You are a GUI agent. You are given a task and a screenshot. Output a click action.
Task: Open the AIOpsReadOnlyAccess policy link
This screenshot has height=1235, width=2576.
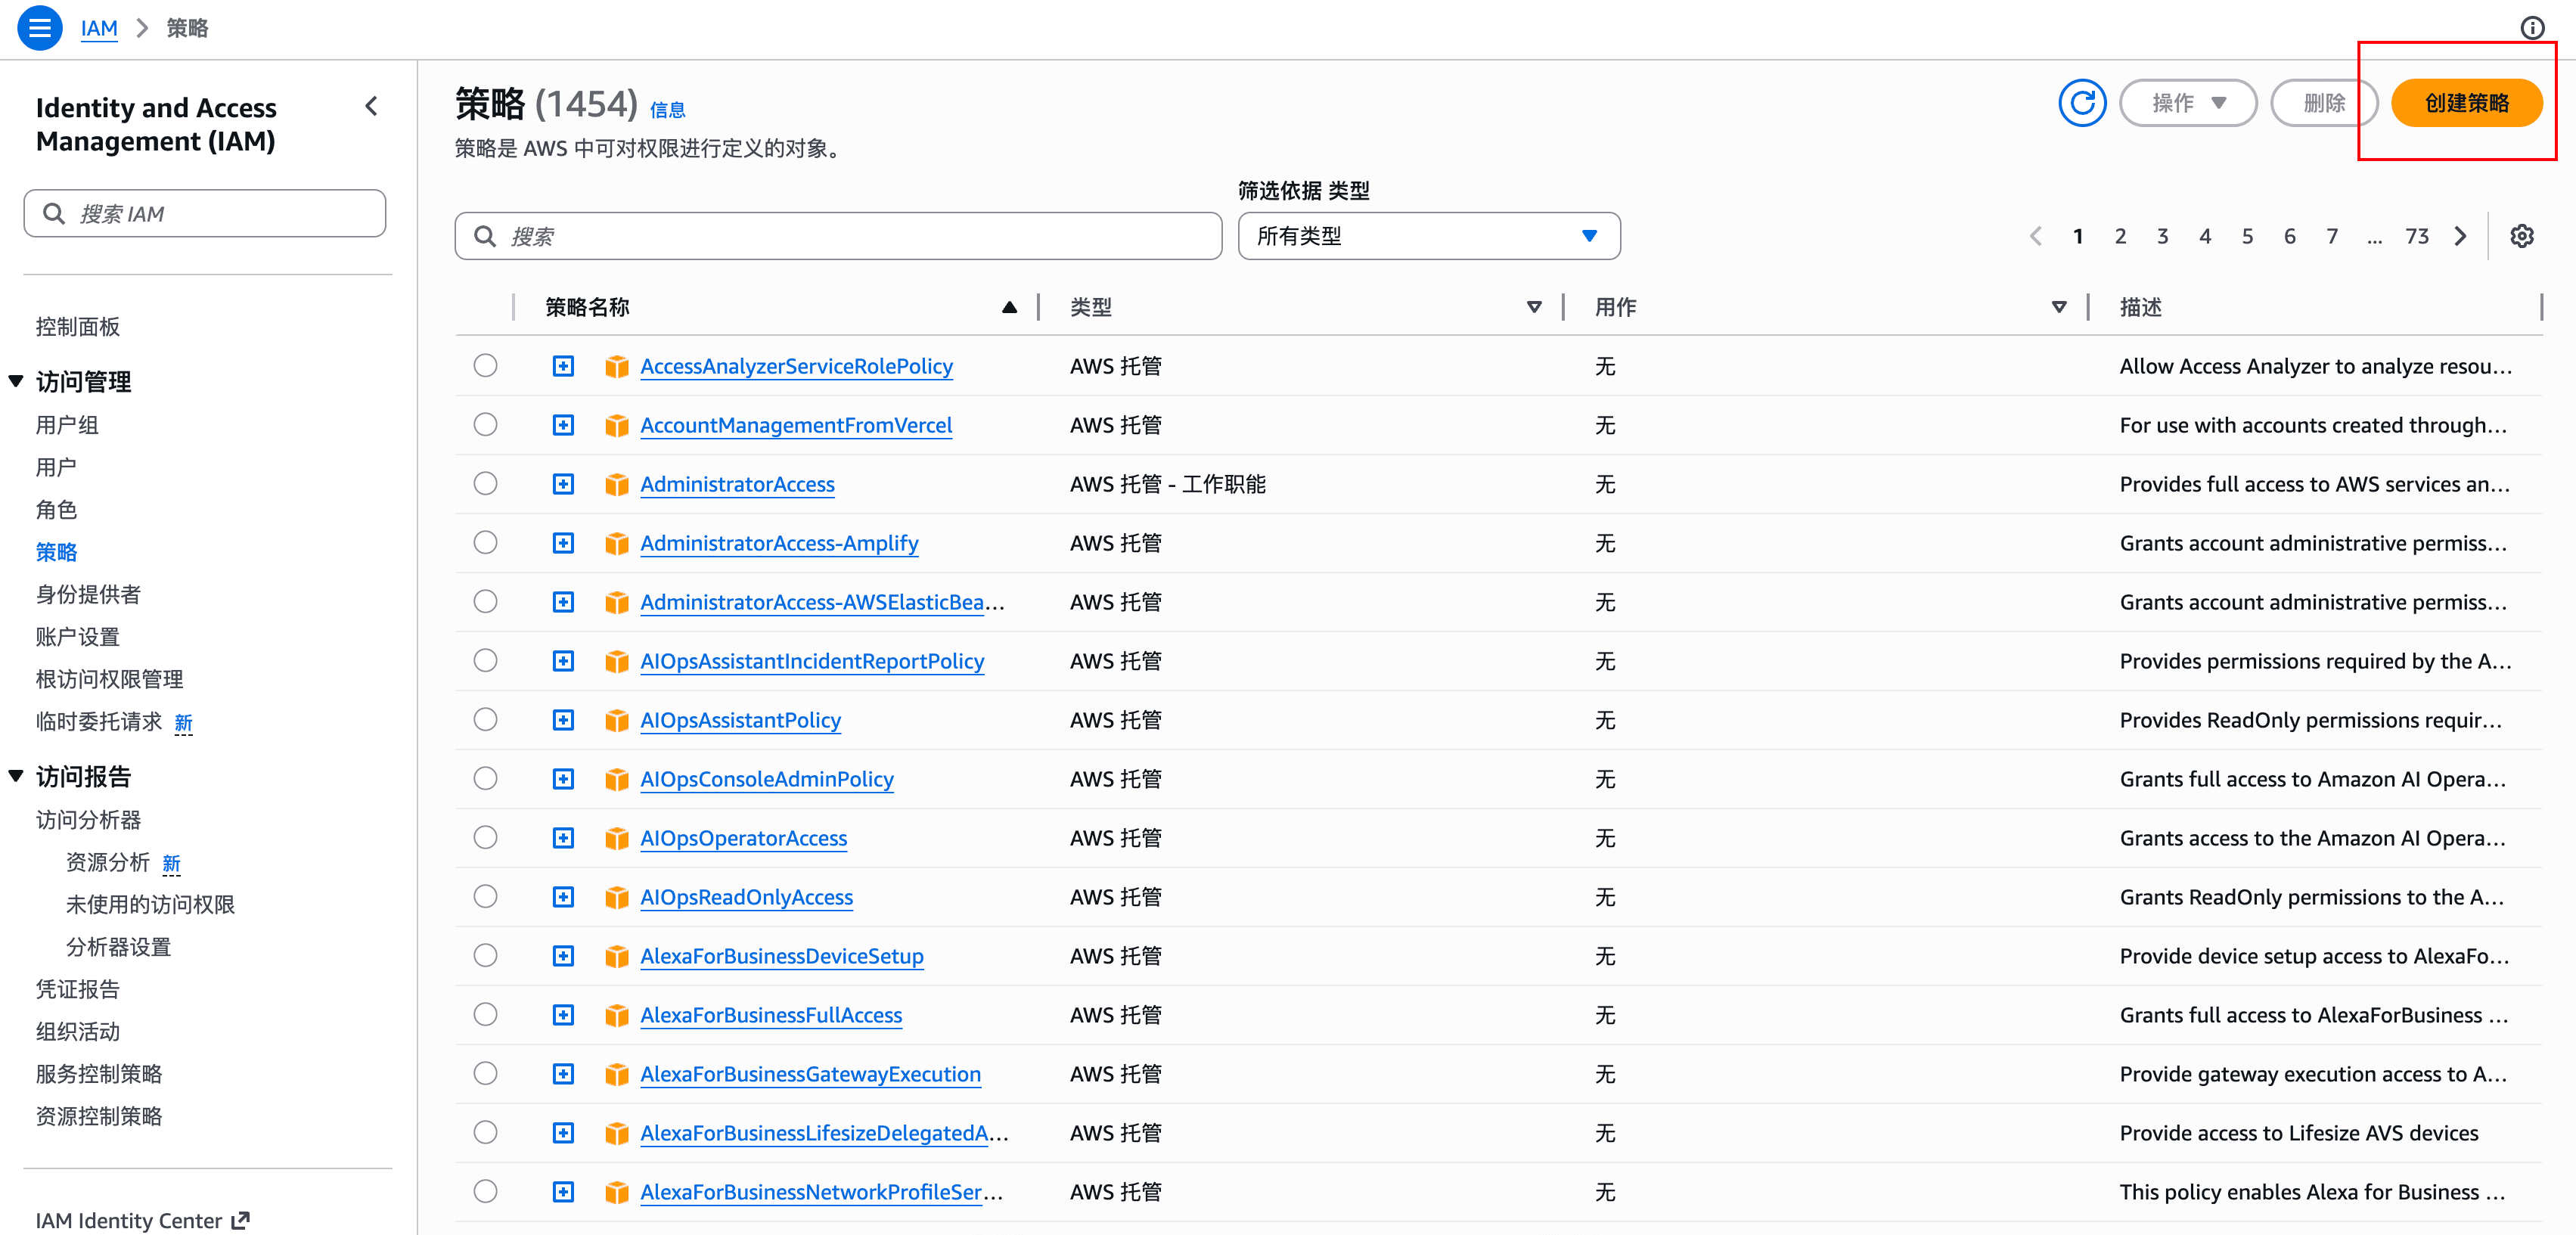tap(746, 897)
